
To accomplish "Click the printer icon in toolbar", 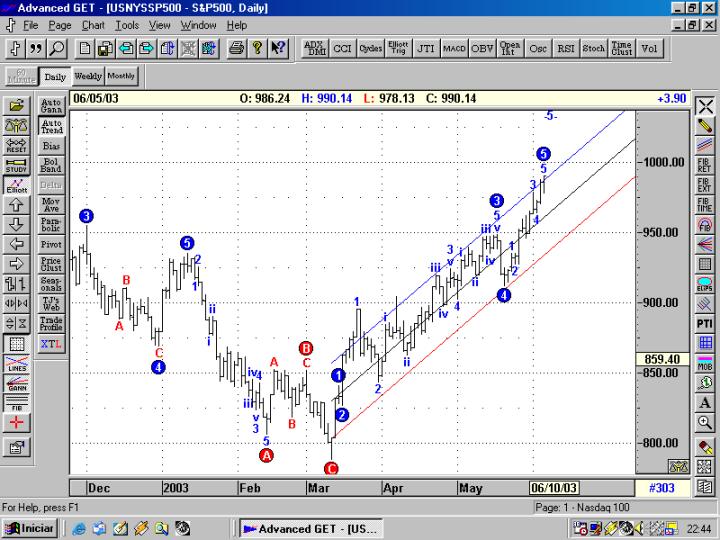I will 236,48.
